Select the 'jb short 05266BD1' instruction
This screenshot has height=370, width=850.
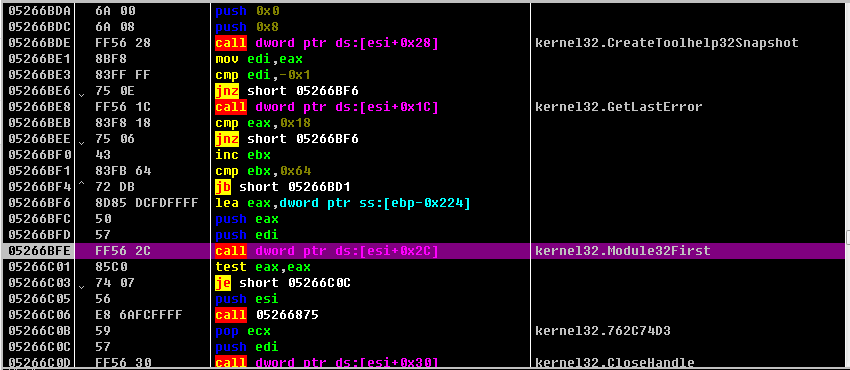283,187
